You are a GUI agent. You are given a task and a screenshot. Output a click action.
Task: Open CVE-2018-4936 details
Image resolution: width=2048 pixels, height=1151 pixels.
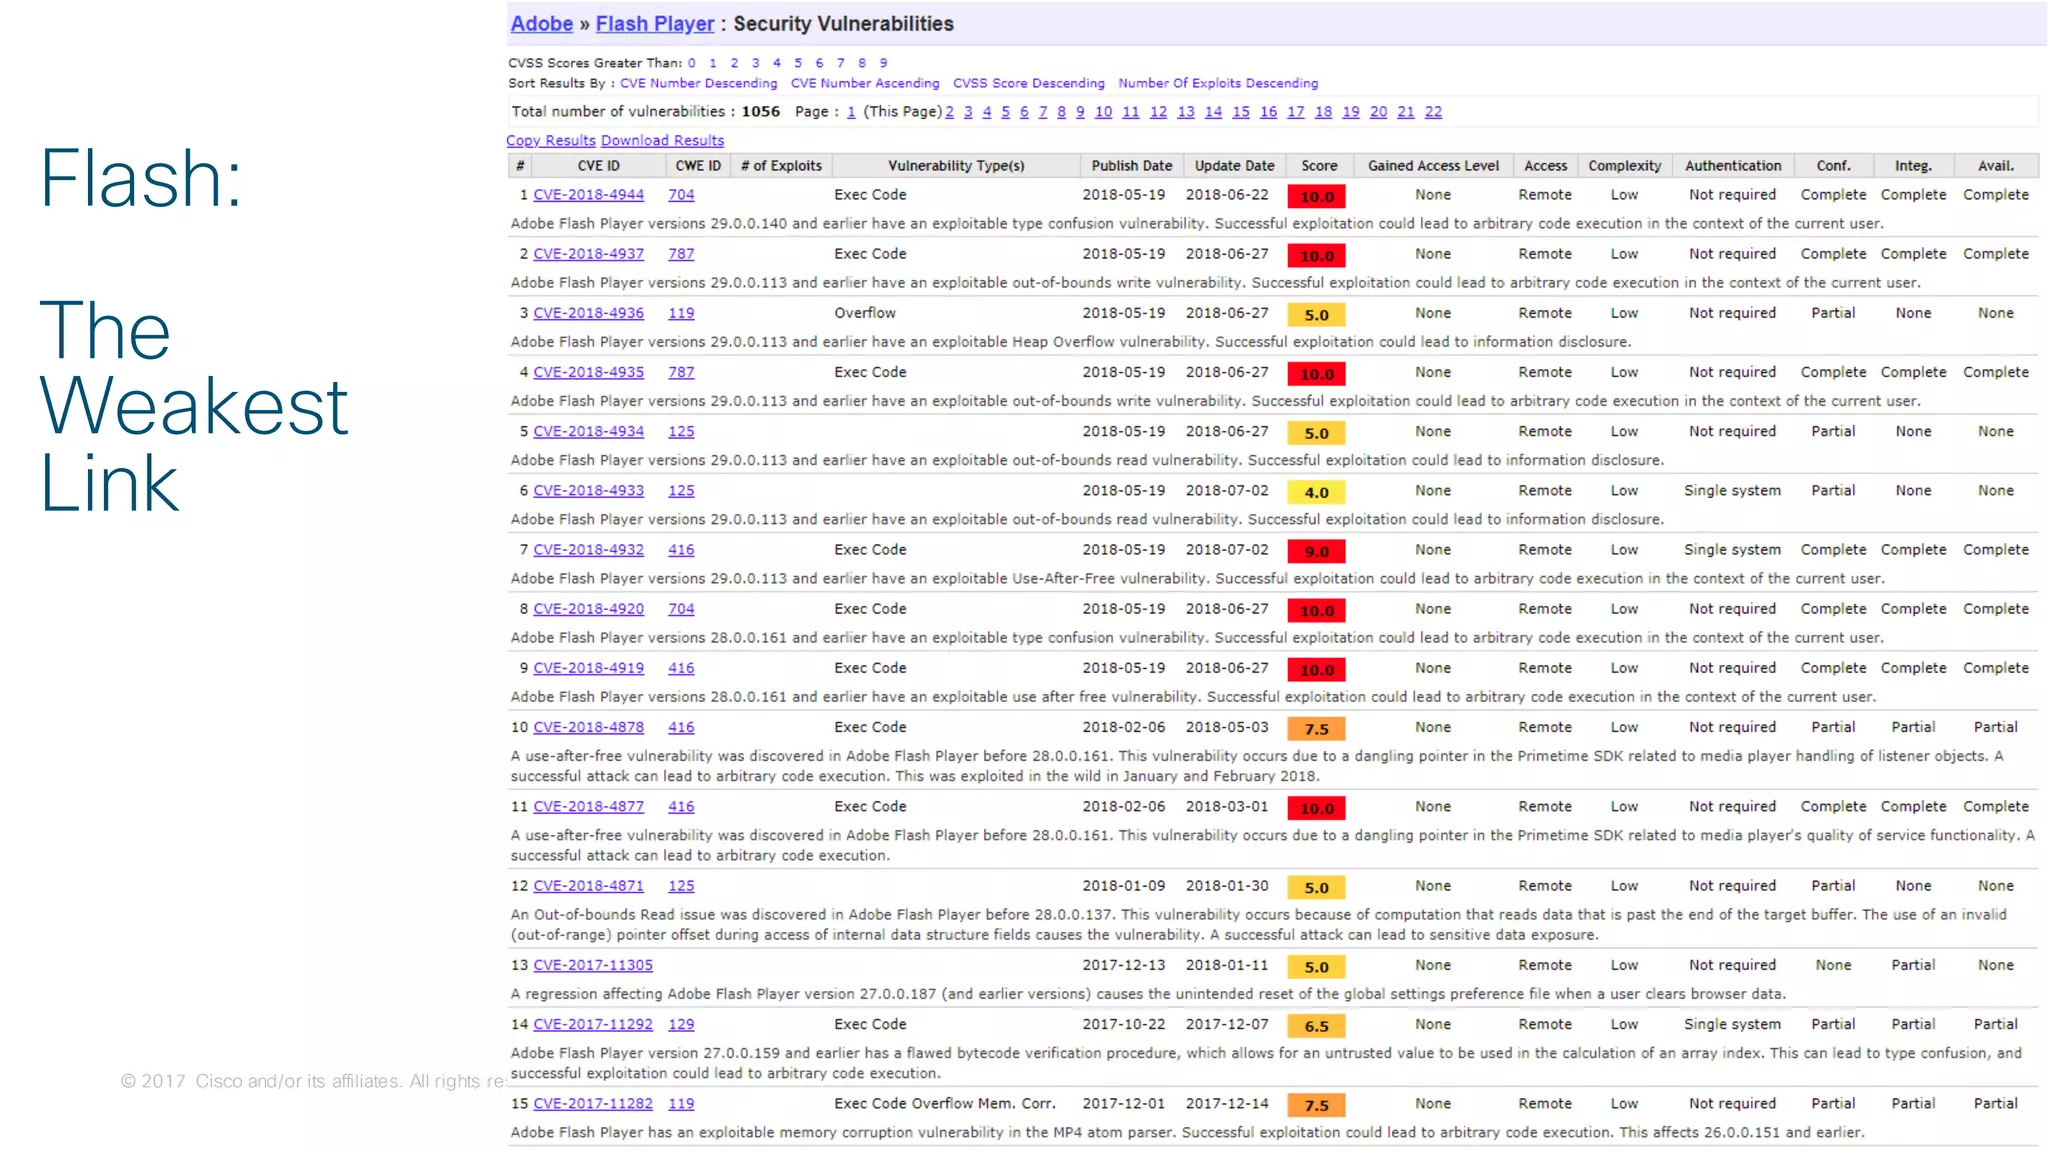pos(588,313)
